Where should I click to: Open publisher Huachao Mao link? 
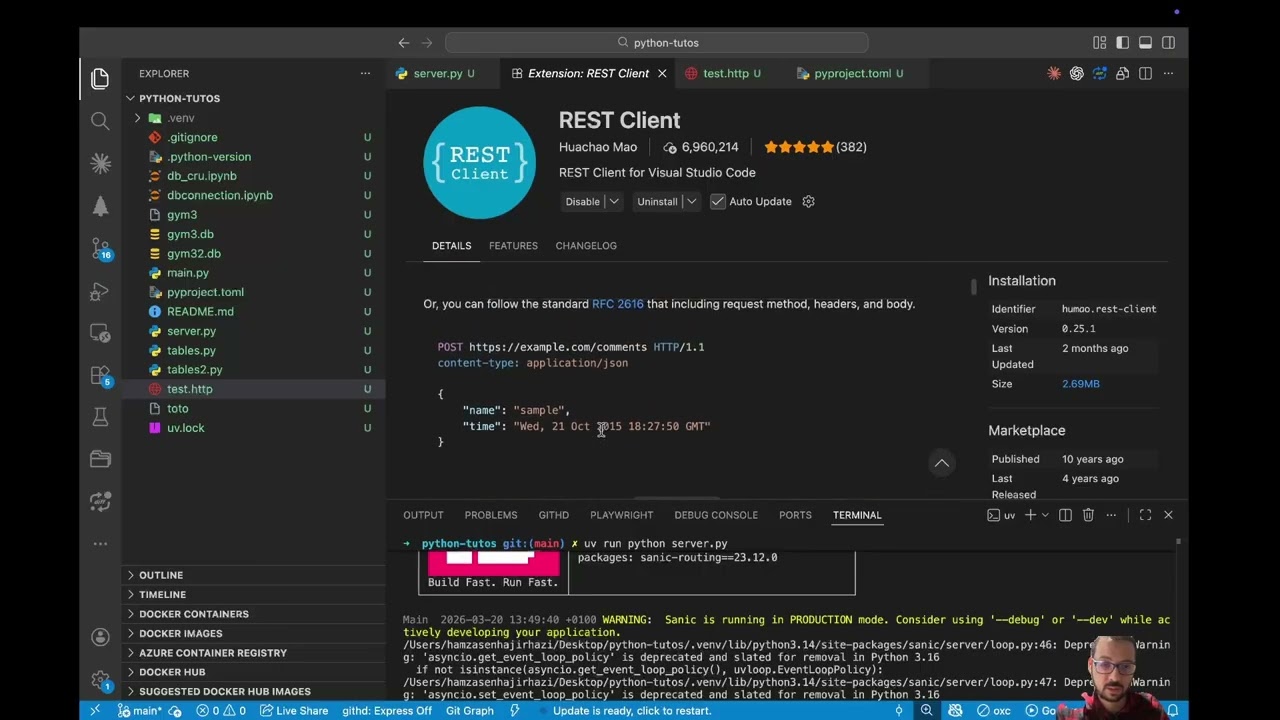598,147
